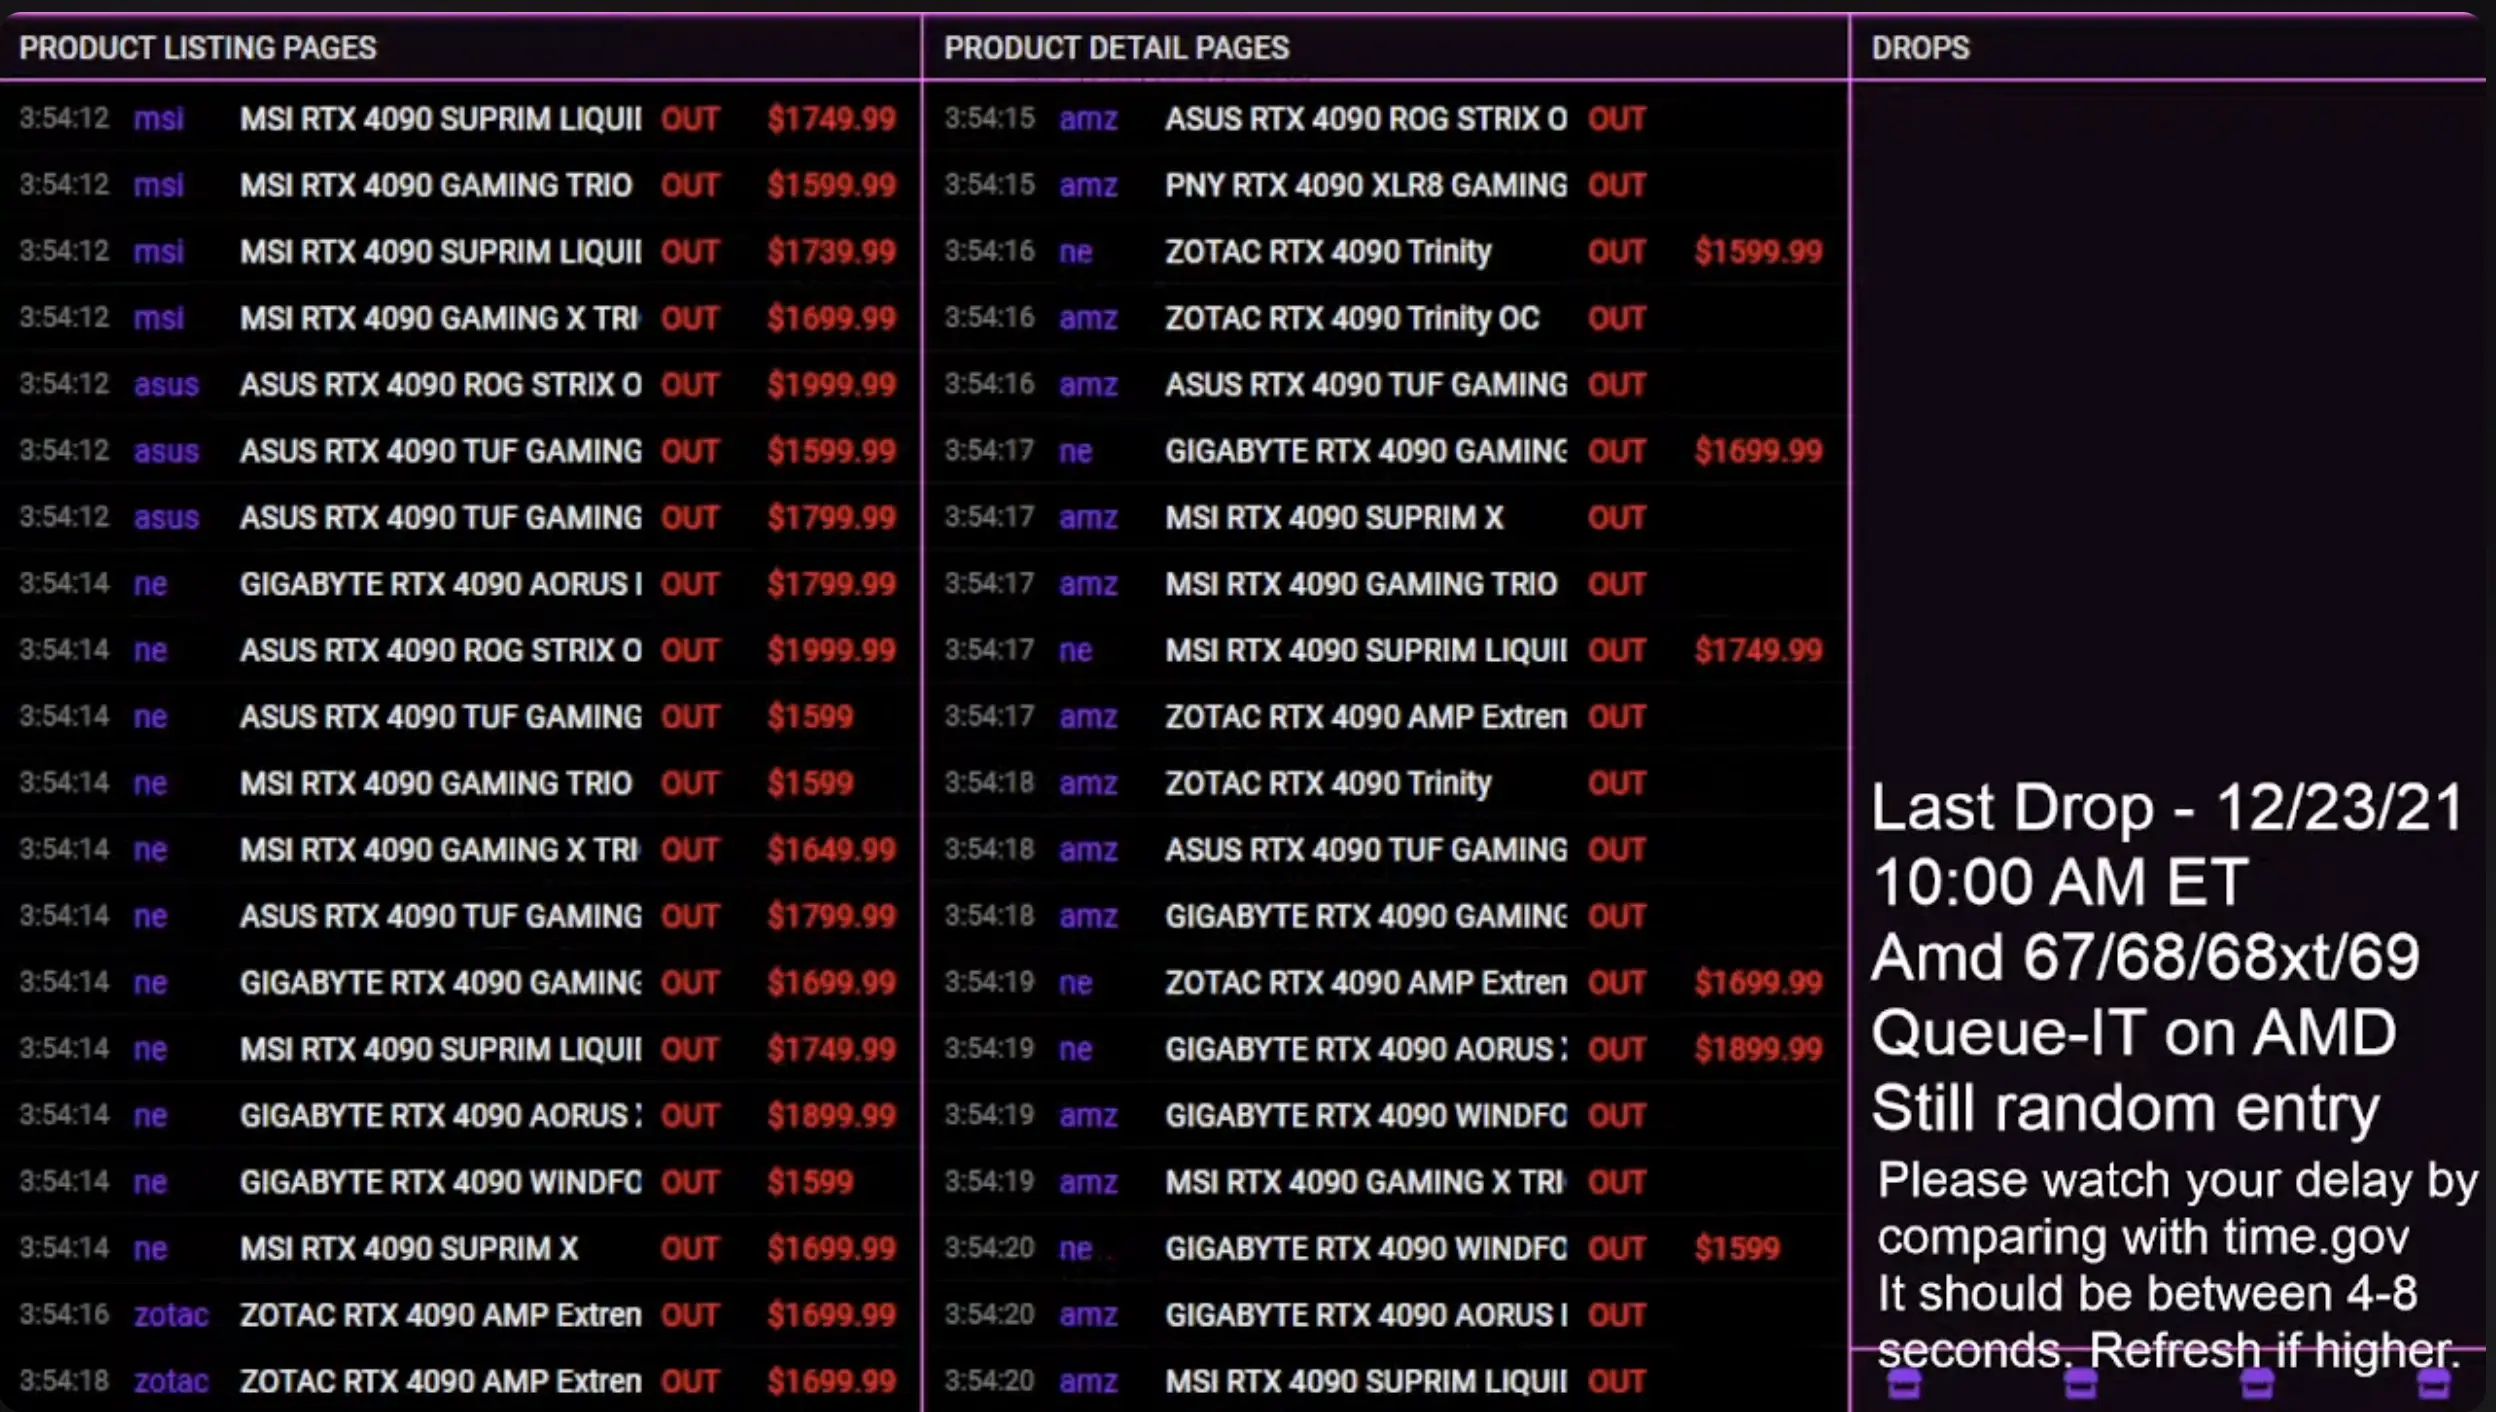
Task: Click the $1739.99 MSI Suprim Liquid price
Action: 830,252
